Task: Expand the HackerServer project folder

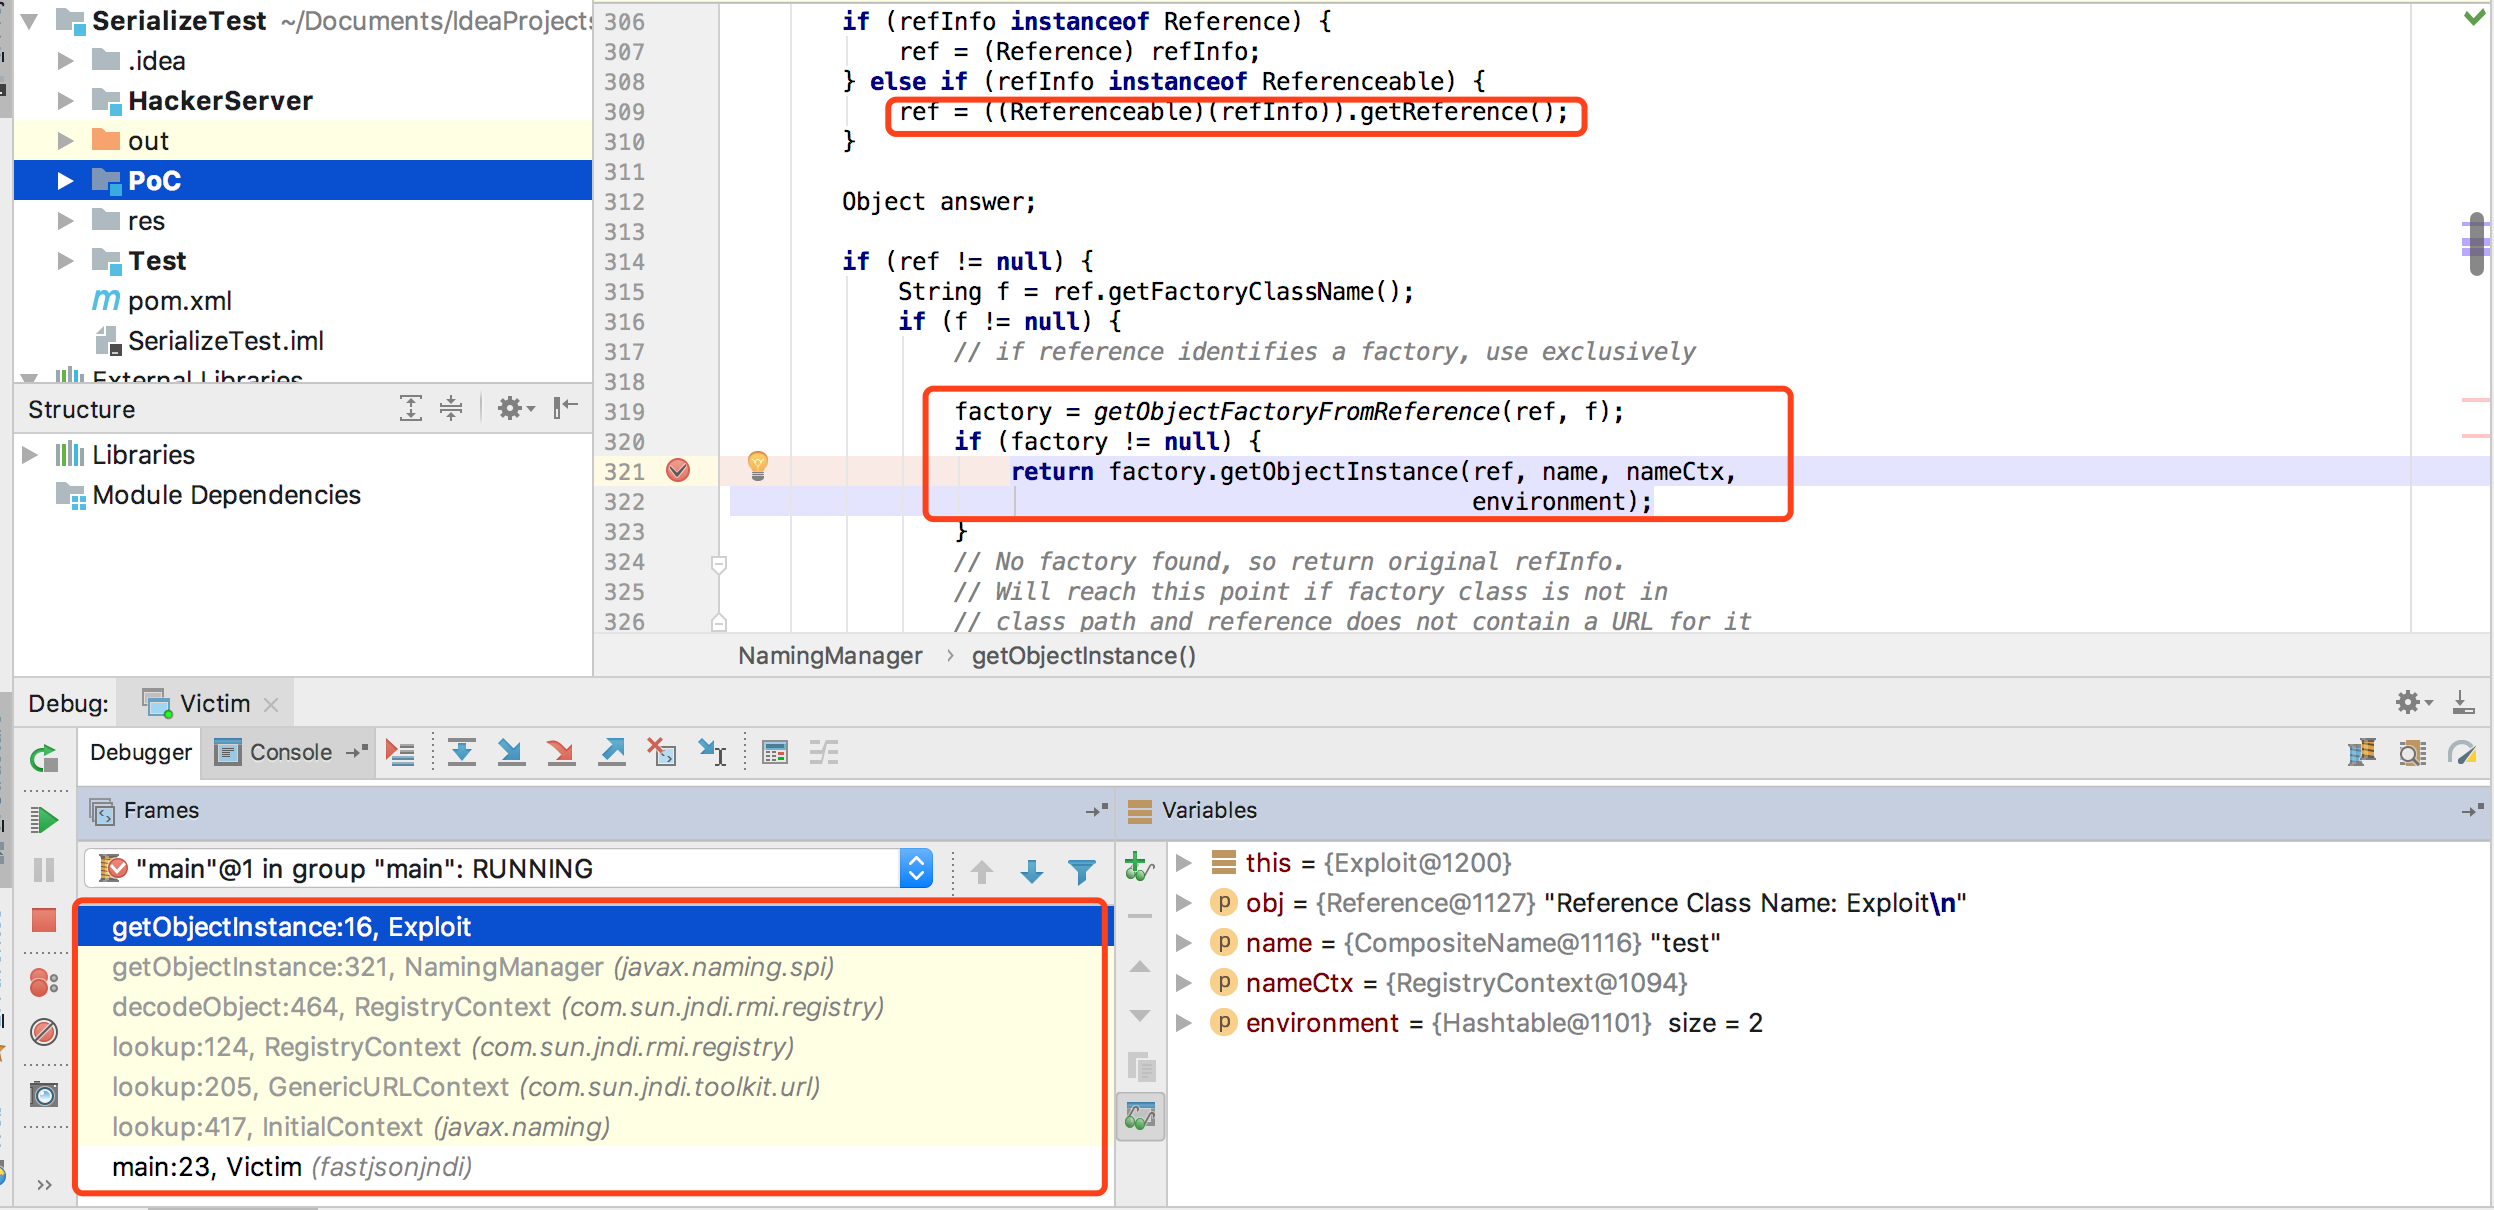Action: (66, 100)
